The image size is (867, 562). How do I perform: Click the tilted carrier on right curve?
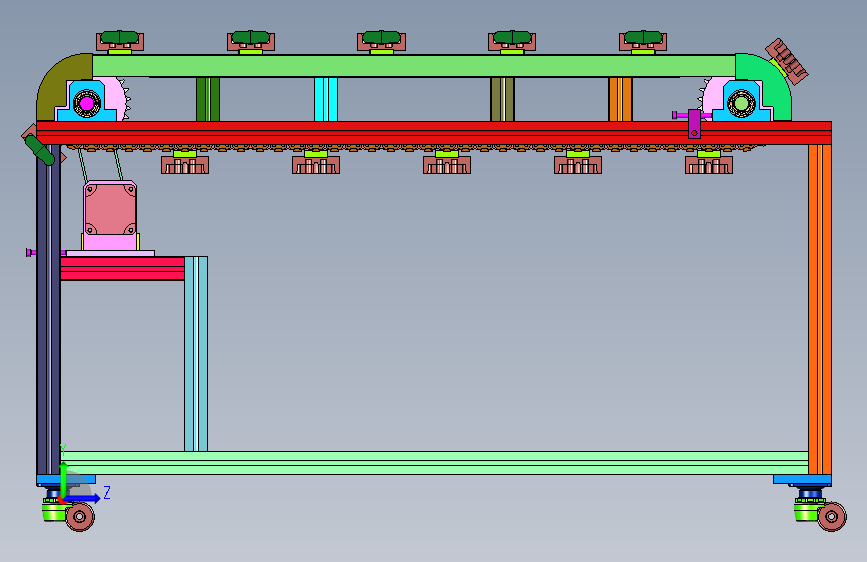[787, 61]
